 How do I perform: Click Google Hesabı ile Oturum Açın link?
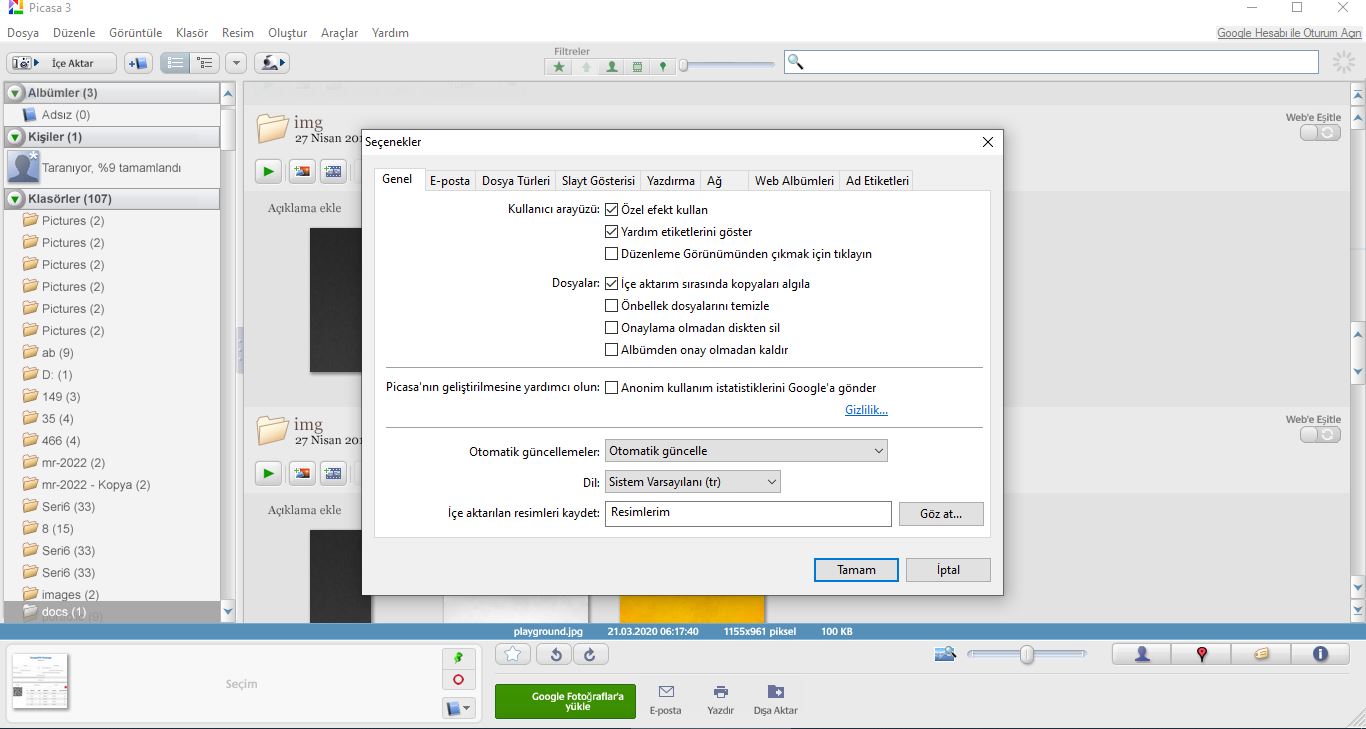pyautogui.click(x=1289, y=33)
